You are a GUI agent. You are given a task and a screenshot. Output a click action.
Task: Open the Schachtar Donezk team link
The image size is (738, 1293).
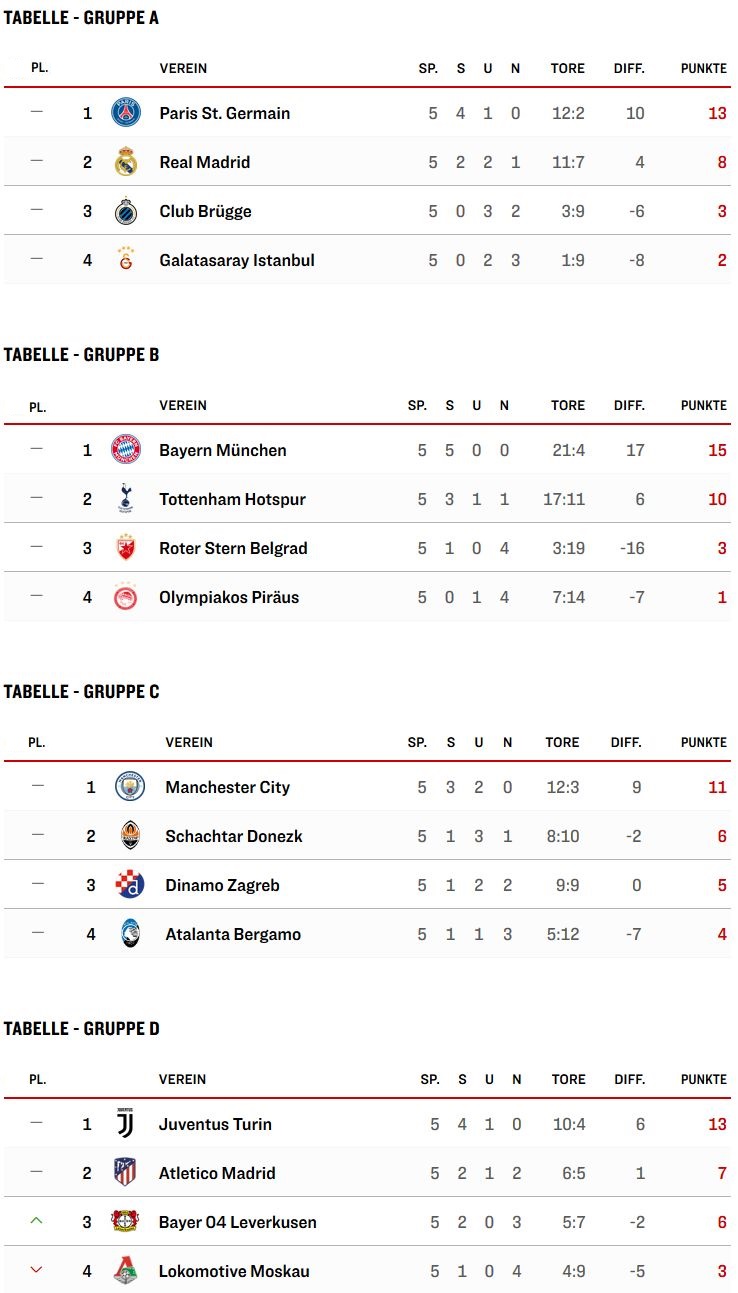pos(234,836)
